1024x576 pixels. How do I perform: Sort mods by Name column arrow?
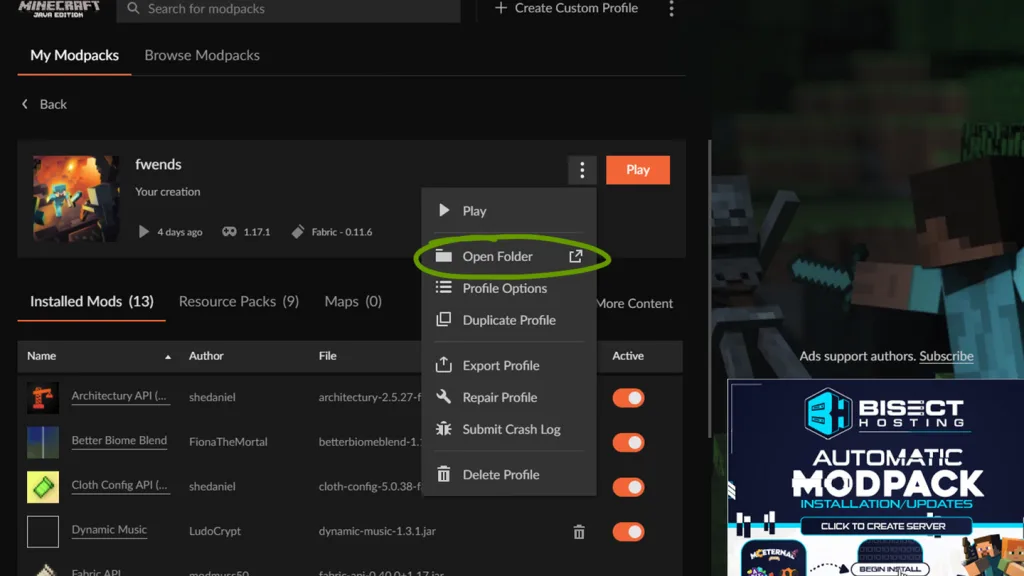tap(167, 357)
